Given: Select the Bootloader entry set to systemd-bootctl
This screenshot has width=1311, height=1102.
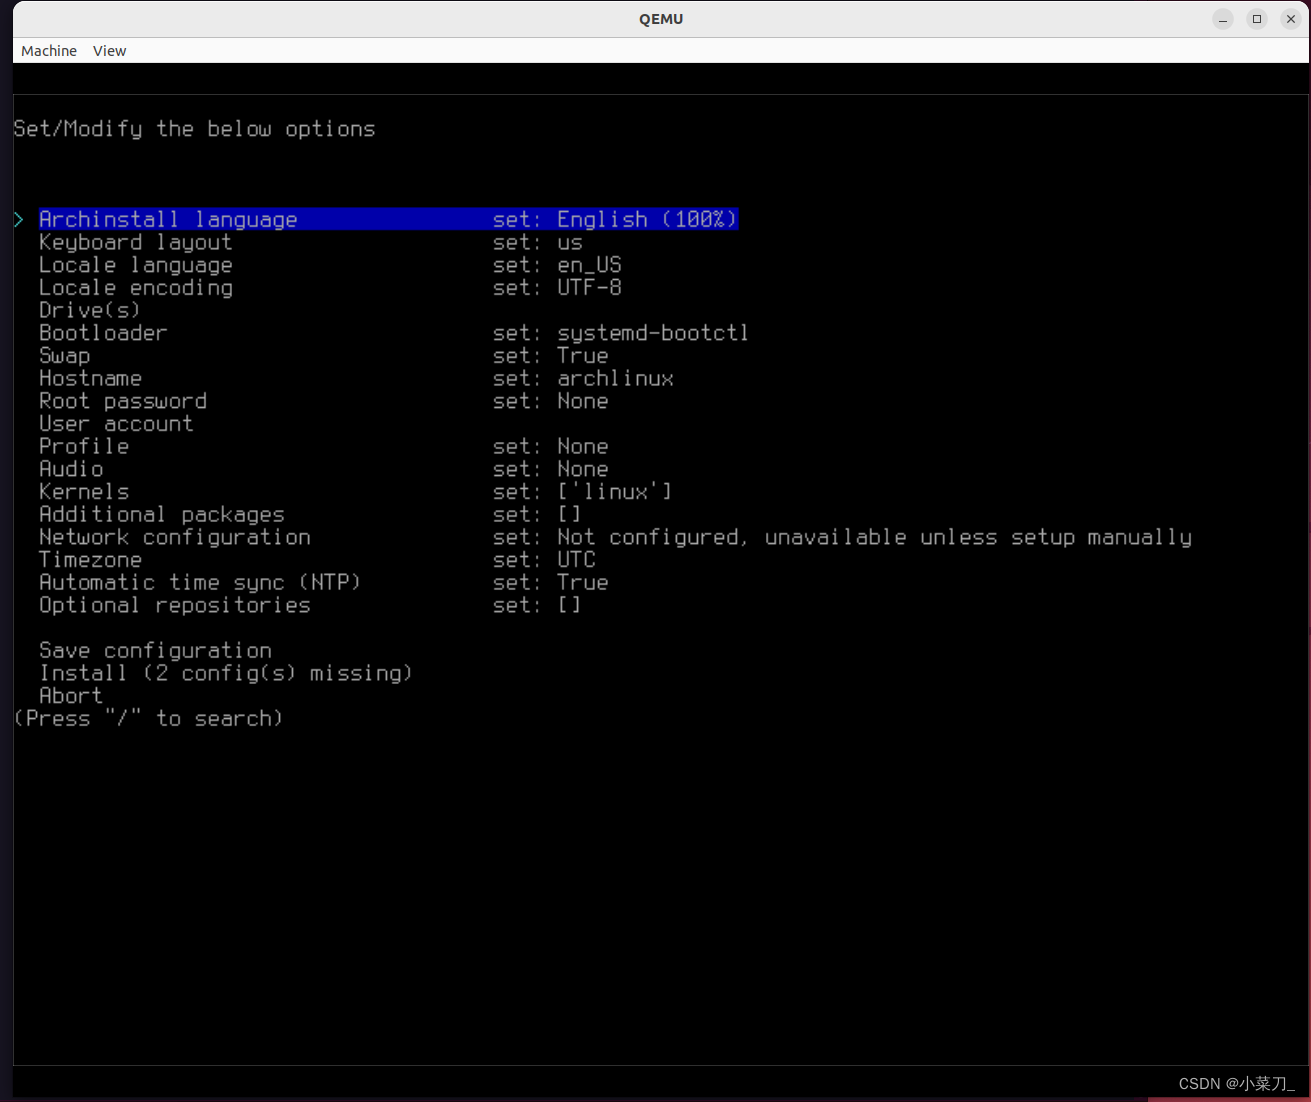Looking at the screenshot, I should coord(103,332).
